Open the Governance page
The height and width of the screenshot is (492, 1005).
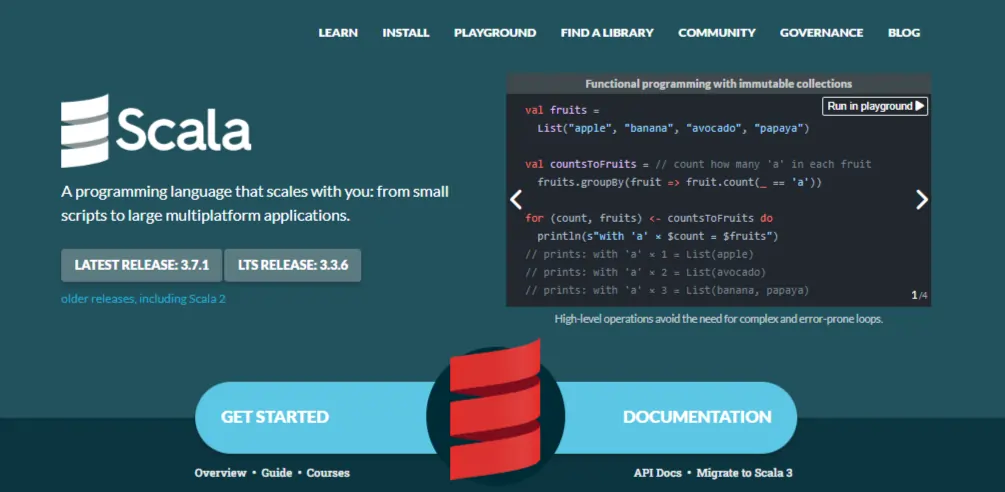pyautogui.click(x=822, y=33)
